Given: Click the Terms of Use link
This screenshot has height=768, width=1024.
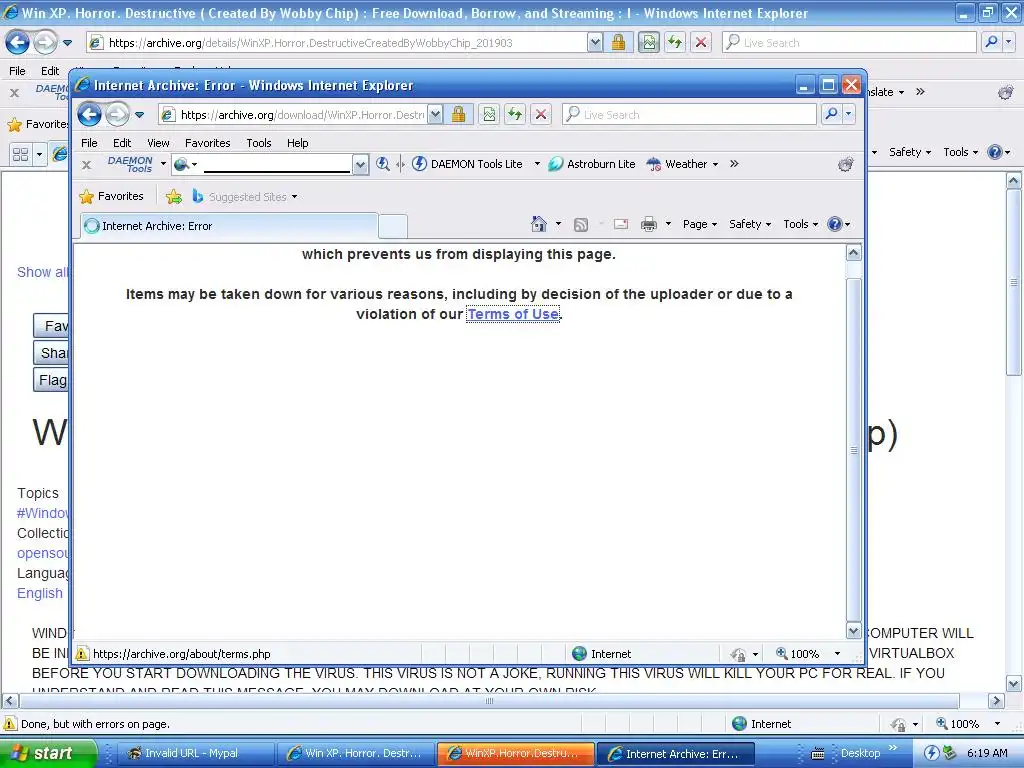Looking at the screenshot, I should (513, 314).
